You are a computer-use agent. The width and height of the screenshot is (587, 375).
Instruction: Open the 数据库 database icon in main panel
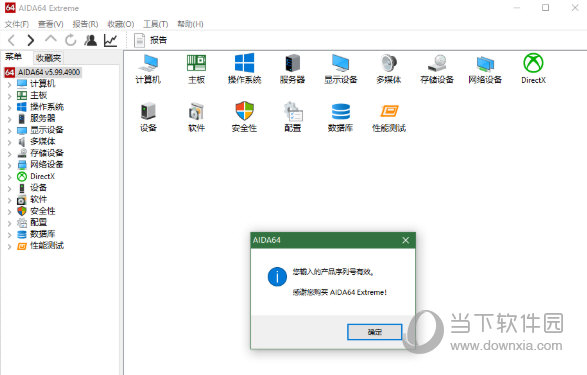pos(341,117)
